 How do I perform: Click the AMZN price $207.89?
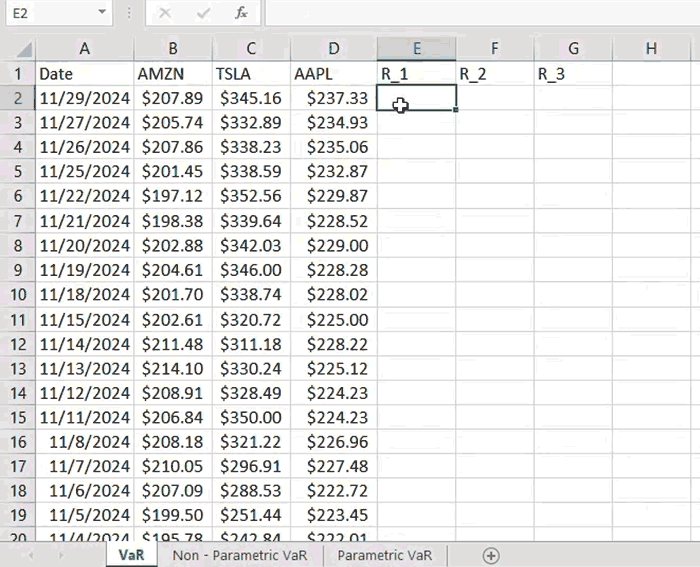(x=173, y=98)
